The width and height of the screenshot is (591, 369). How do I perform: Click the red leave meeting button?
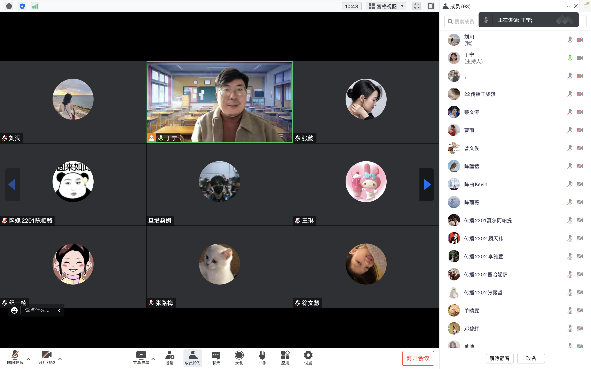(418, 358)
